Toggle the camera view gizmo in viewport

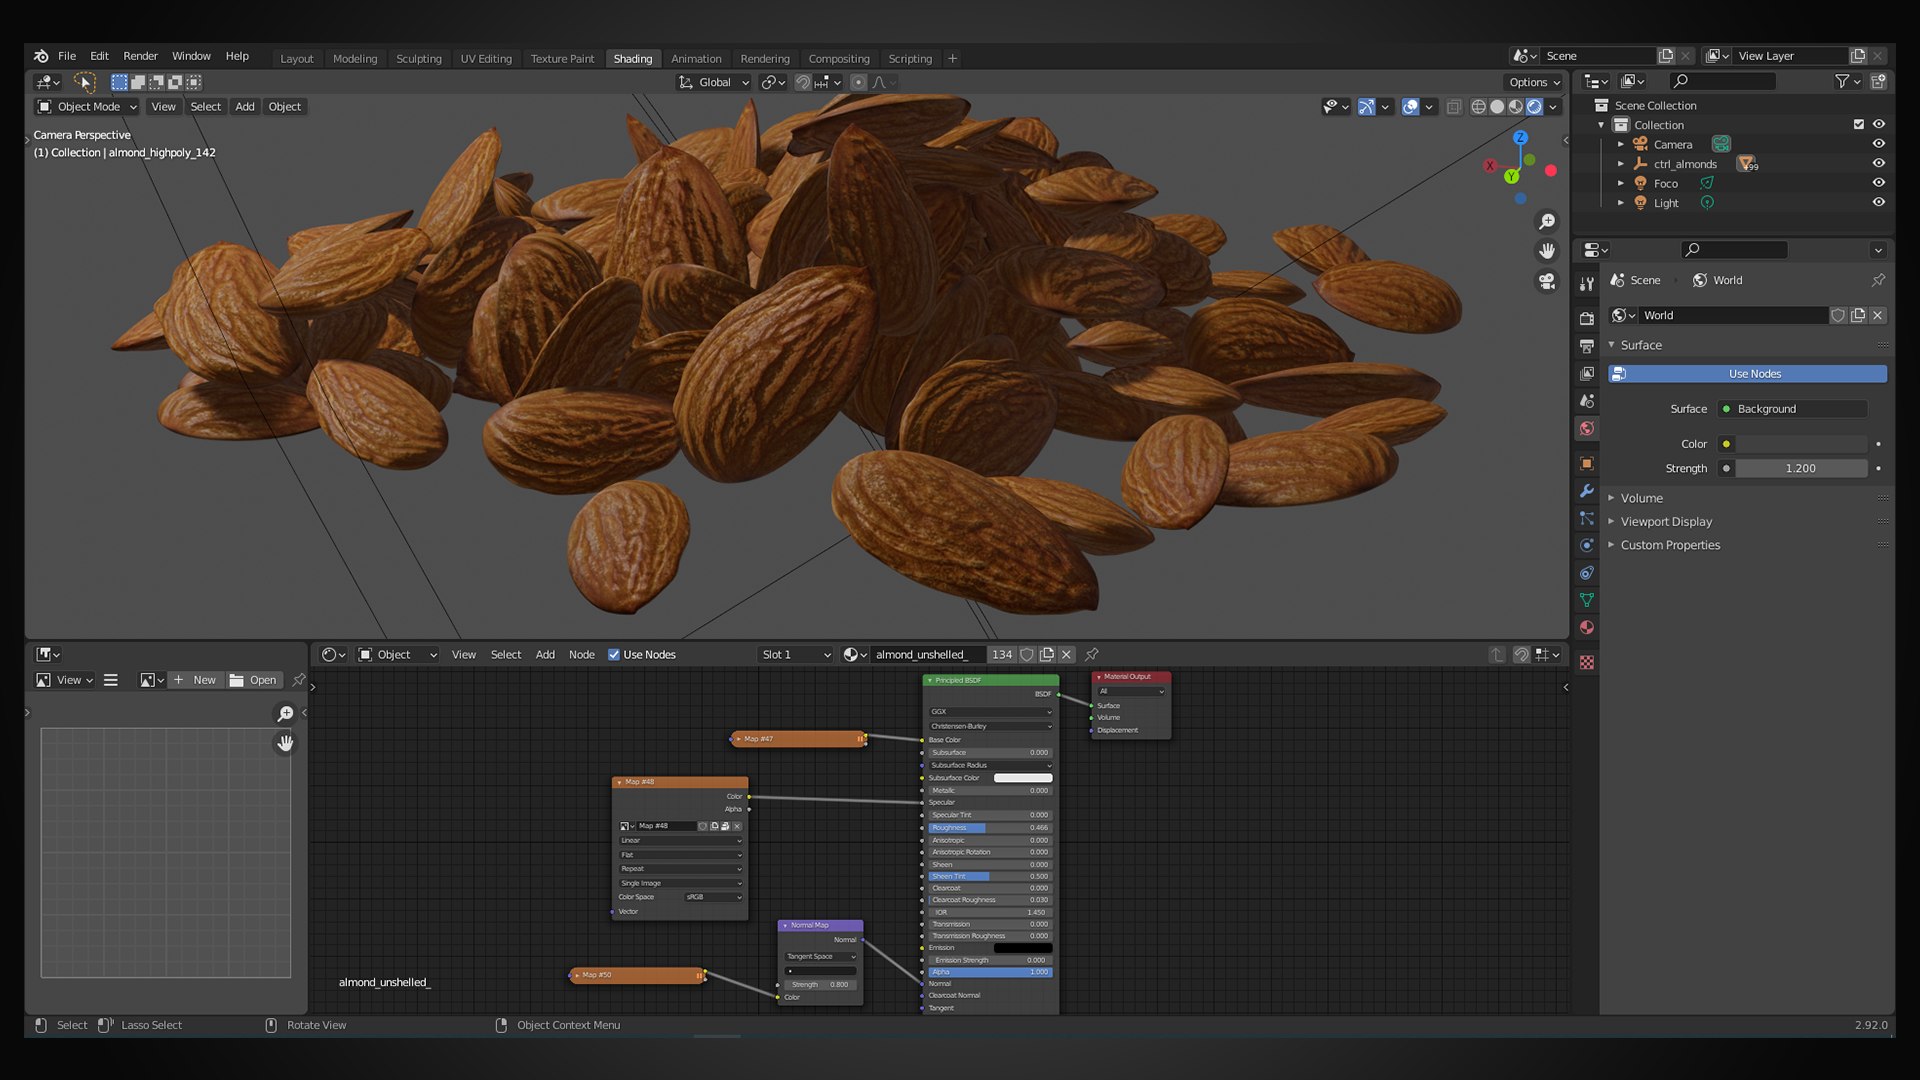[x=1547, y=282]
